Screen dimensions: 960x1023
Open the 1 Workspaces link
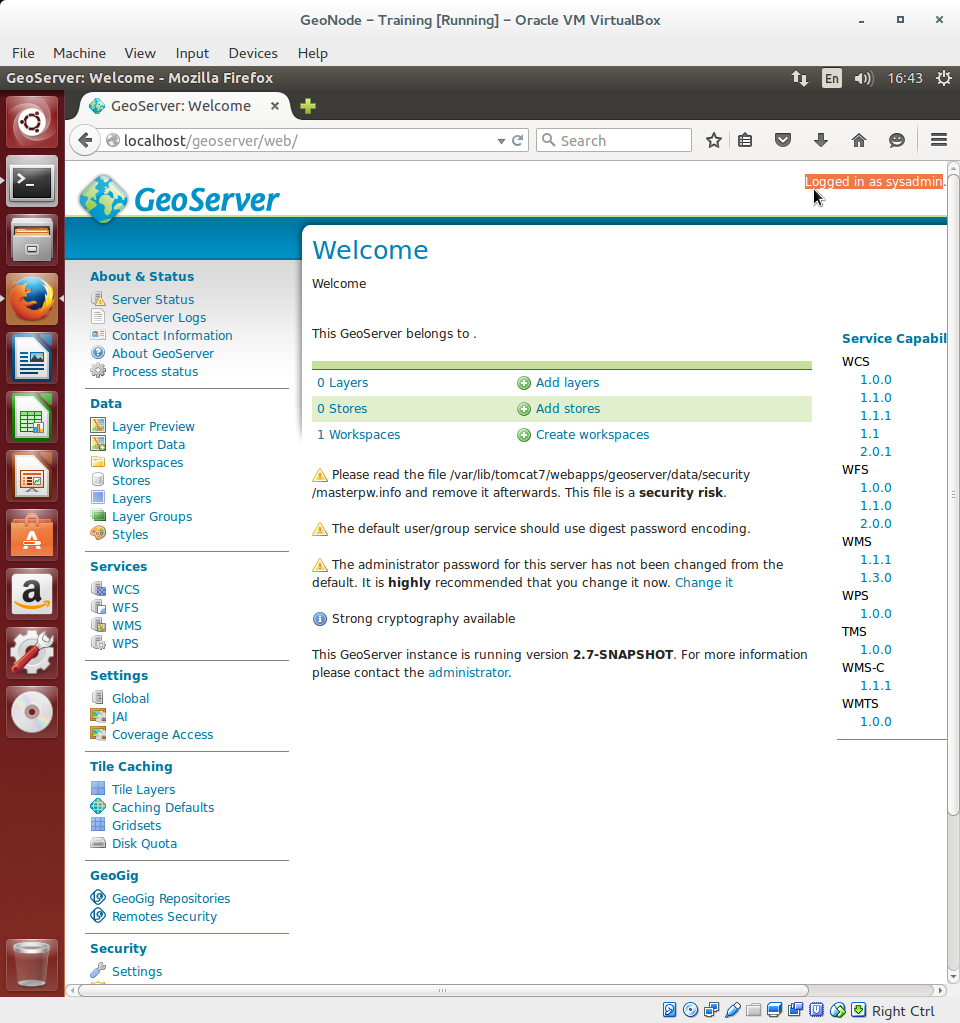click(x=358, y=435)
